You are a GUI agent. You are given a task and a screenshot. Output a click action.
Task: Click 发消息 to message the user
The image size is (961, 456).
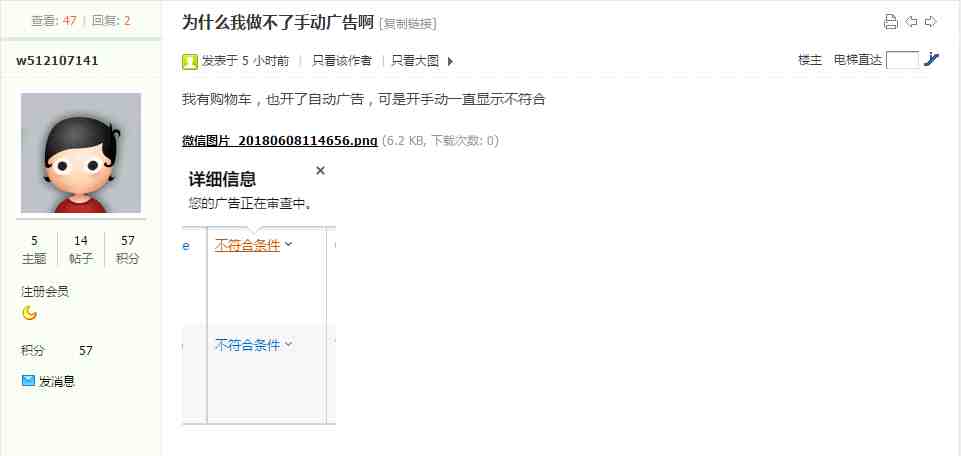point(56,381)
